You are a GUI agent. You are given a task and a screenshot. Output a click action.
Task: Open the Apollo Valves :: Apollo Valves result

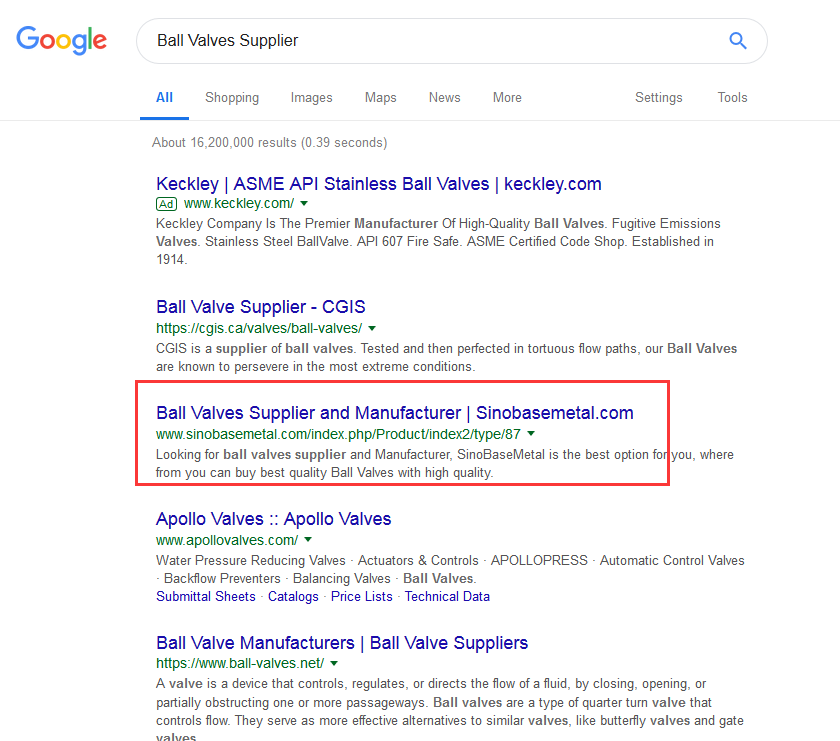(273, 519)
